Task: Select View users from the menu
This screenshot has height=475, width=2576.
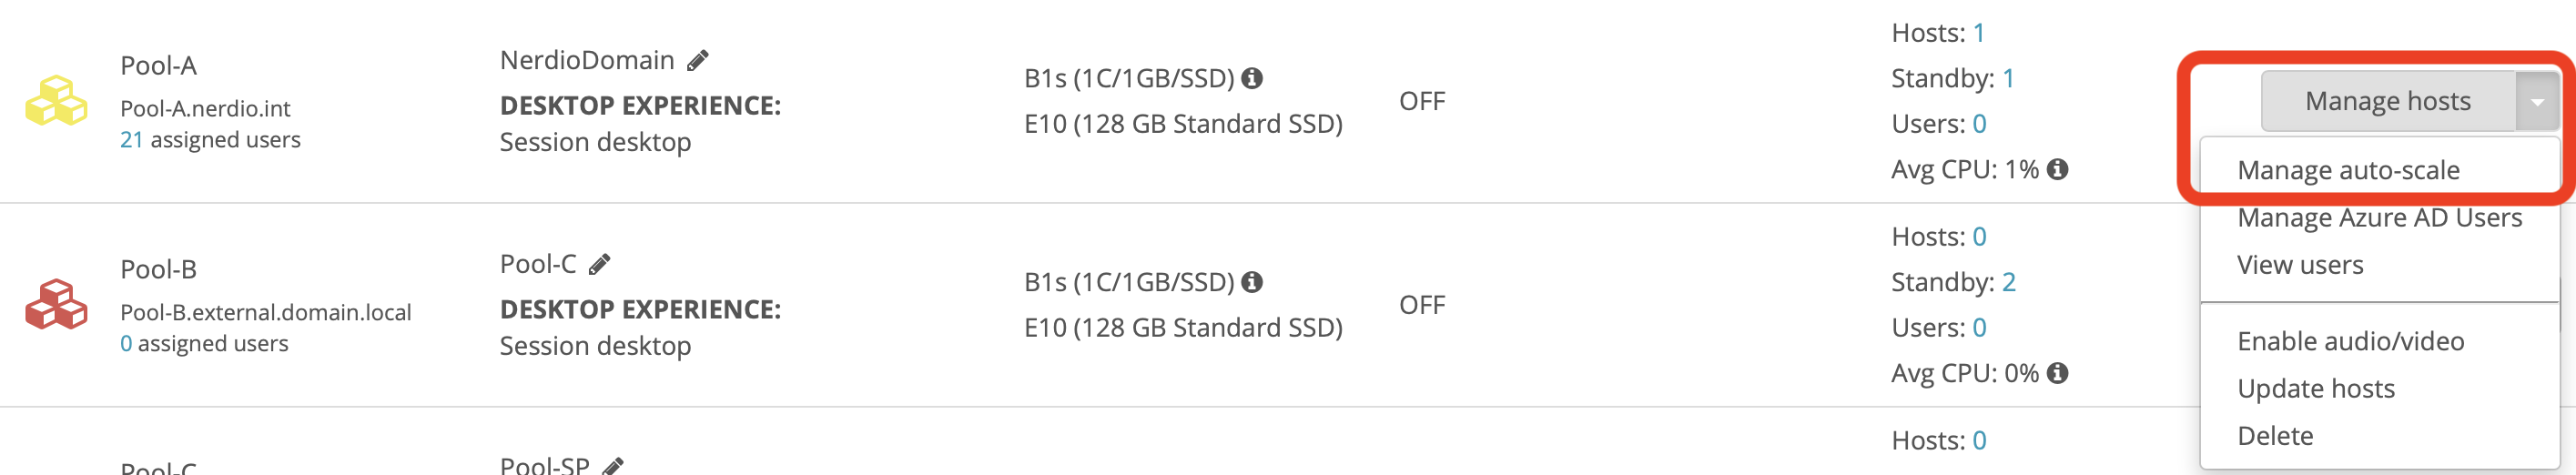Action: click(x=2300, y=265)
